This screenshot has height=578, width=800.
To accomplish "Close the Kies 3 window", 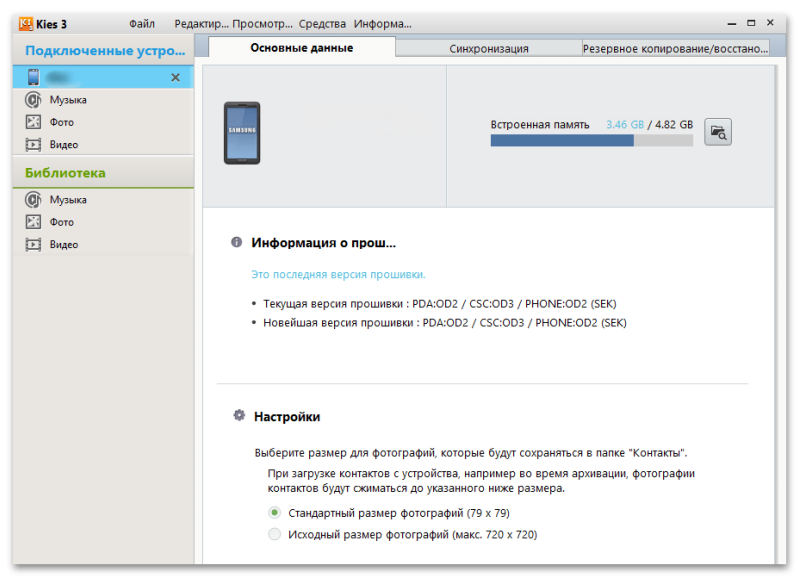I will 770,22.
